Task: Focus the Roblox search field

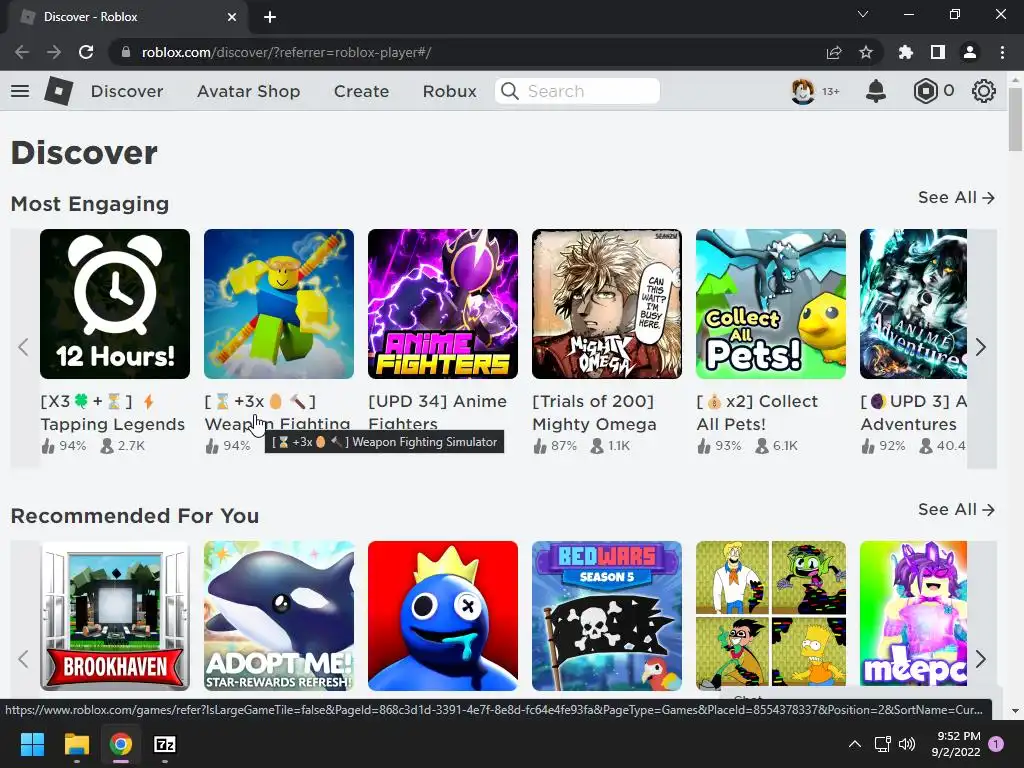Action: [x=577, y=91]
